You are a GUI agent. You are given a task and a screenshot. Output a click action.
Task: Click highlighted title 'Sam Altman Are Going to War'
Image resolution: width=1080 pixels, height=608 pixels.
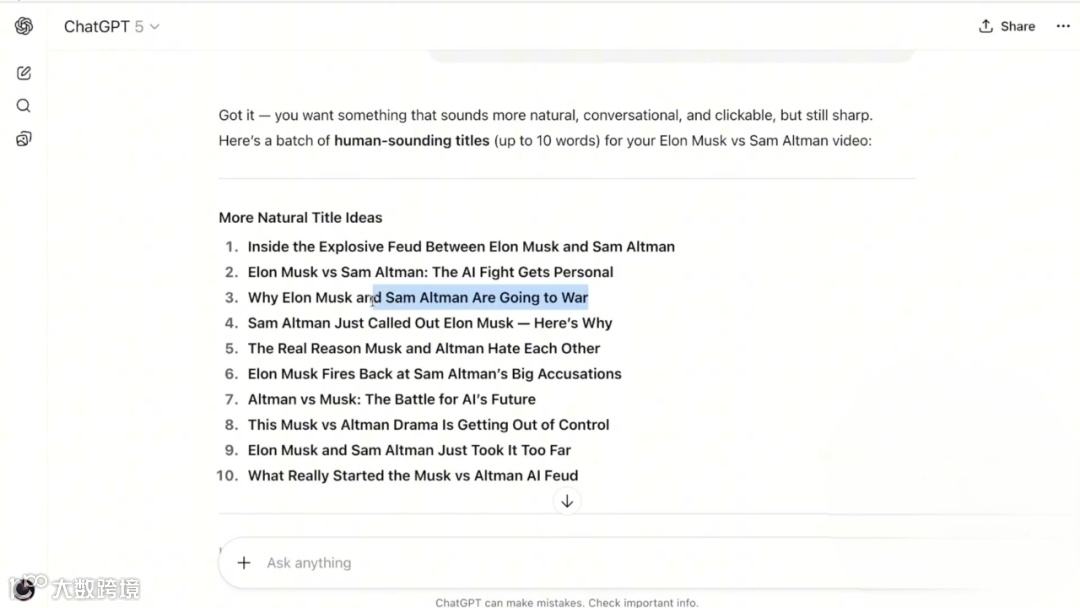486,297
